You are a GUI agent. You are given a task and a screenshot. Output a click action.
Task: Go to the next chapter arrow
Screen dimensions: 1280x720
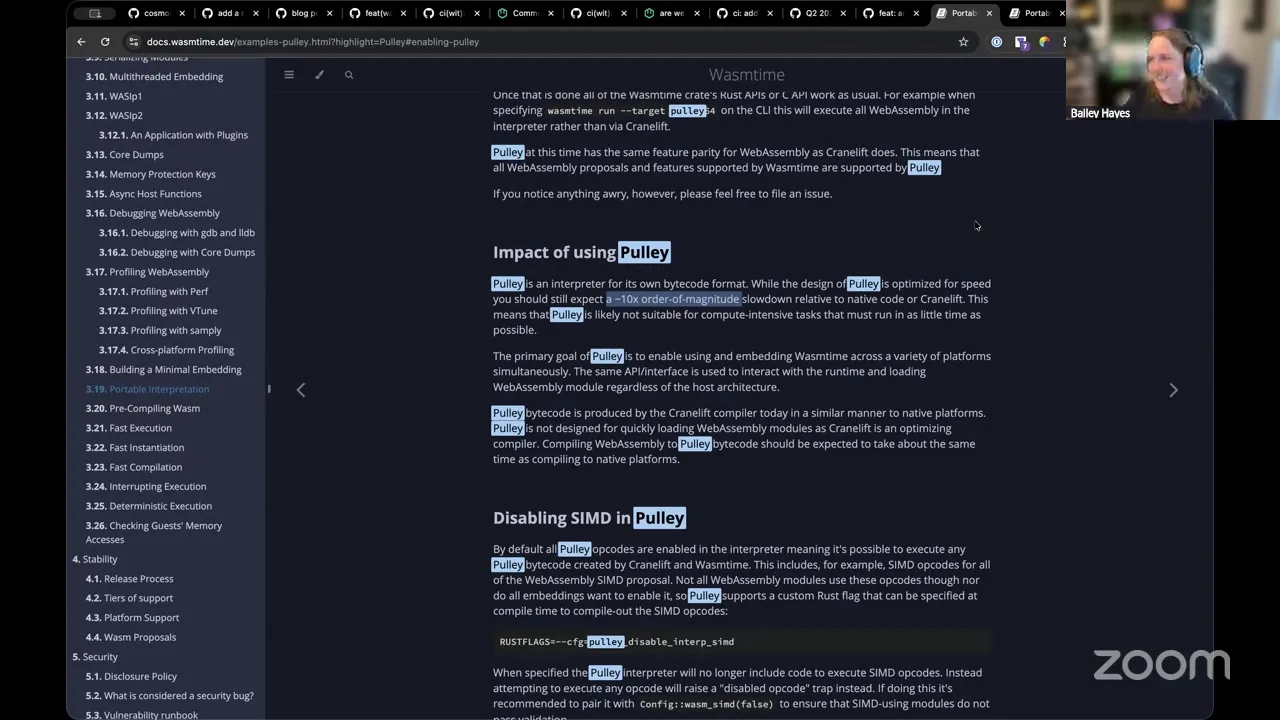1174,390
